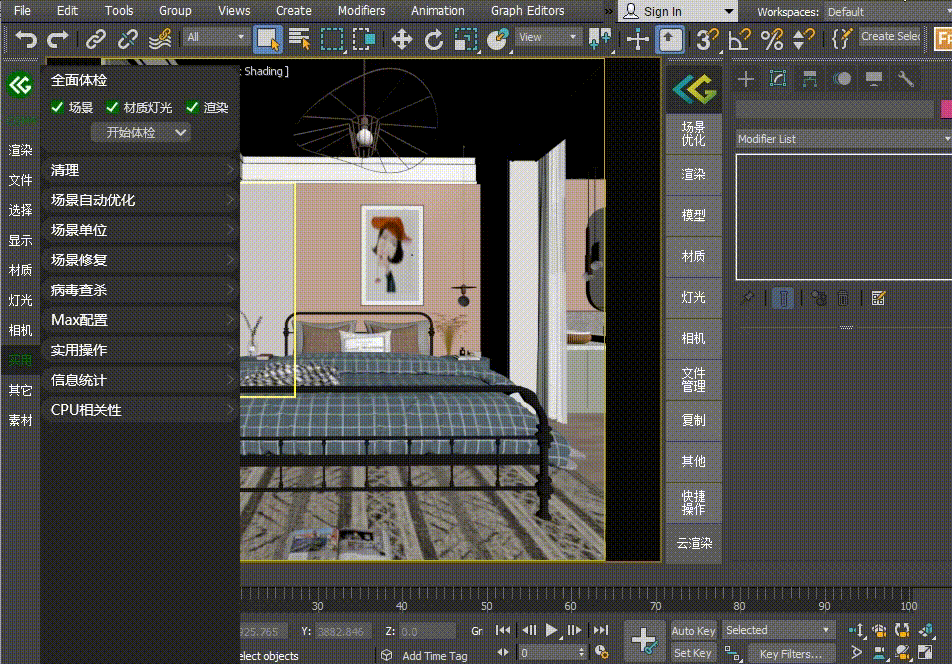This screenshot has width=952, height=664.
Task: Open the Graph Editors menu
Action: (527, 10)
